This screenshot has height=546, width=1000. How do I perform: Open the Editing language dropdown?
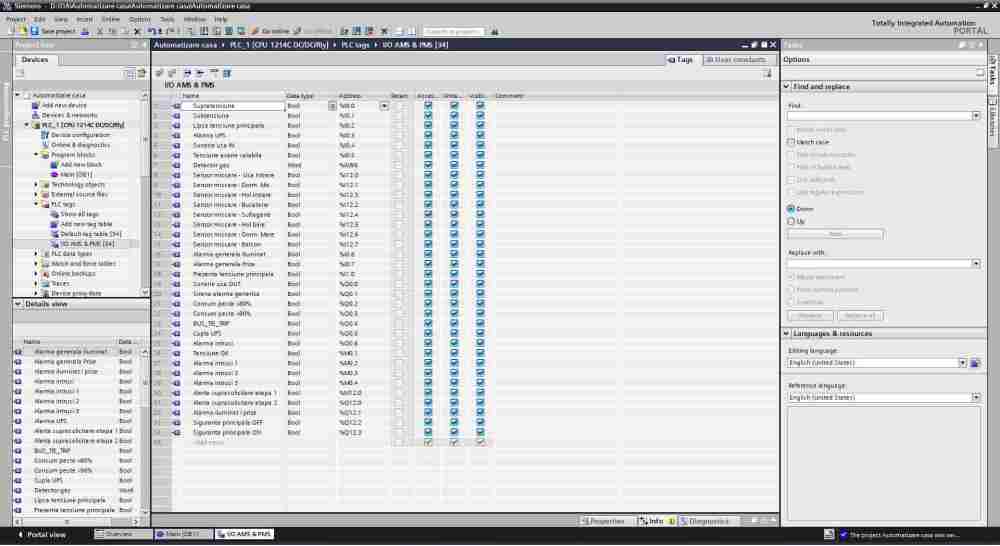point(963,363)
